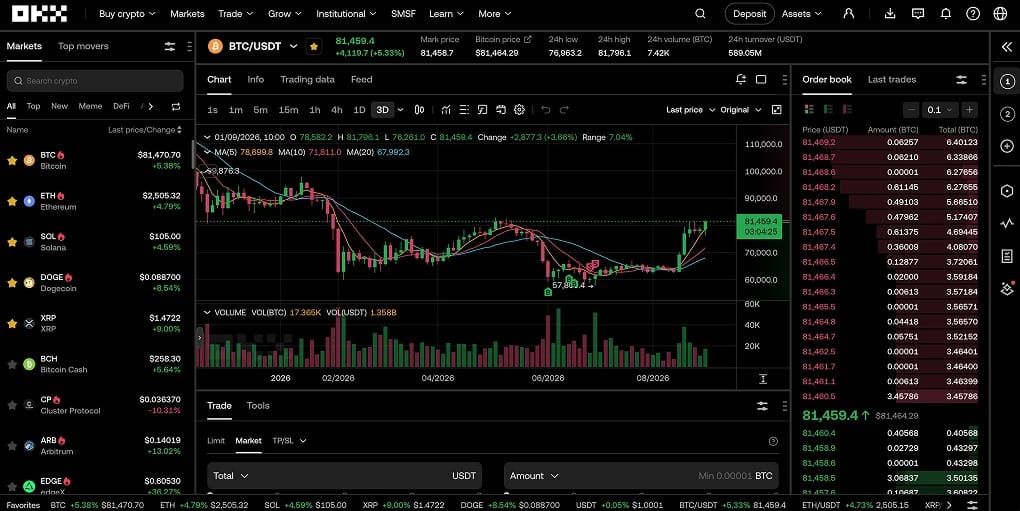Open the BTC/USDT pair dropdown
The image size is (1020, 511).
[293, 46]
